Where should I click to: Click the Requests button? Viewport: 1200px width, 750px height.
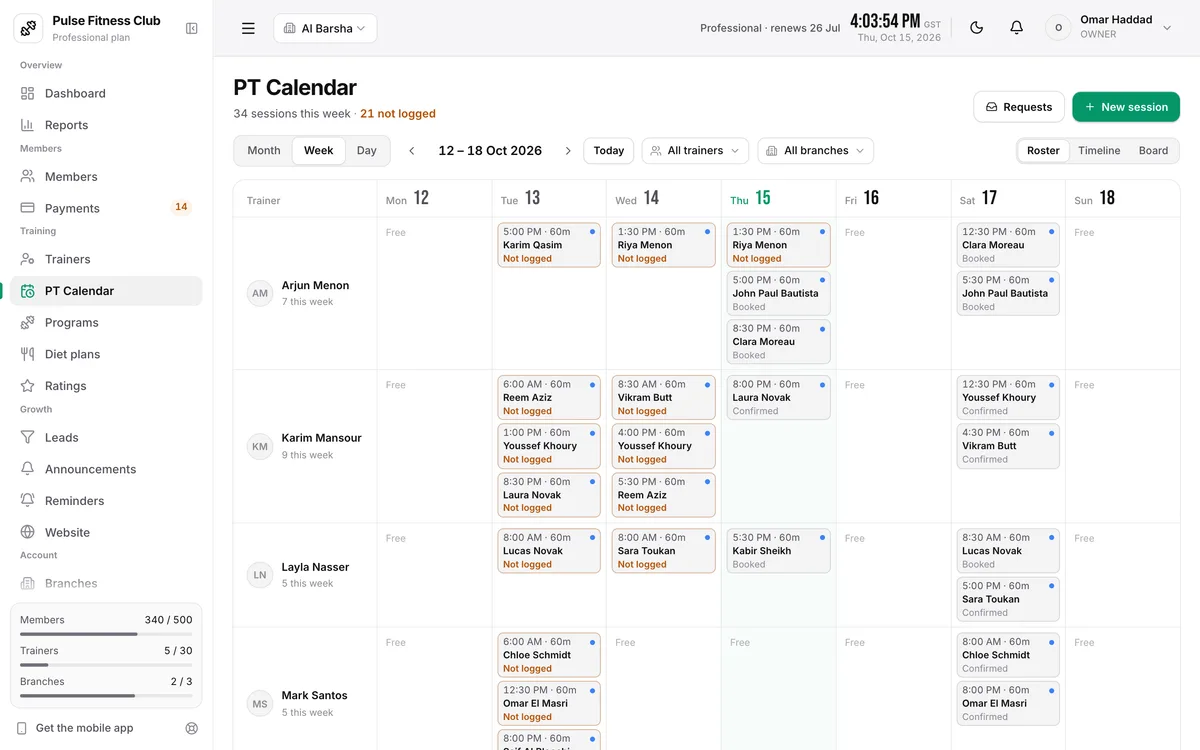[1018, 107]
